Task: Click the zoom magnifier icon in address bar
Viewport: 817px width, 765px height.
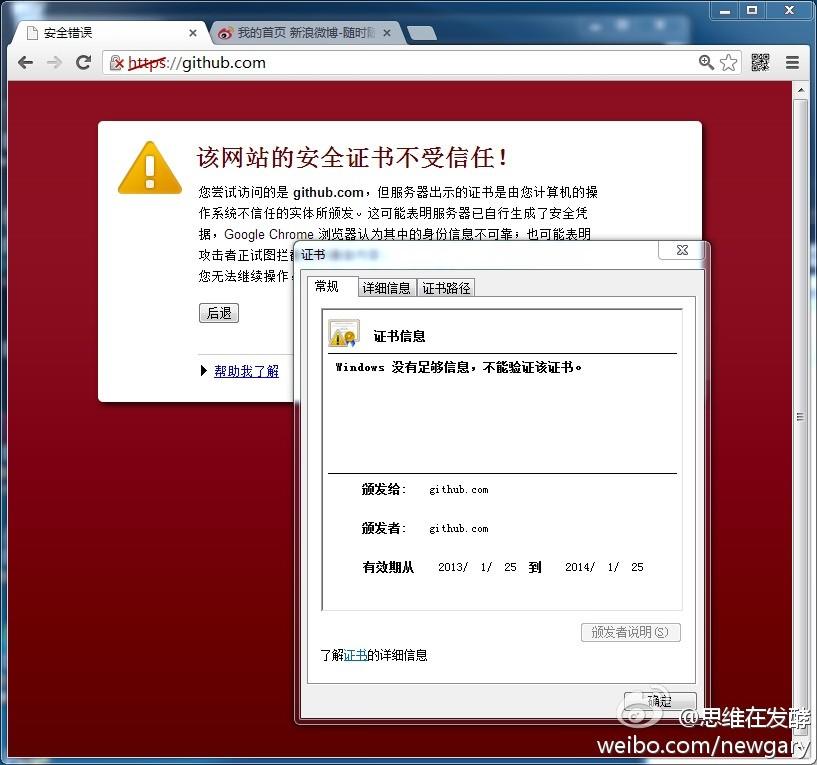Action: pyautogui.click(x=706, y=62)
